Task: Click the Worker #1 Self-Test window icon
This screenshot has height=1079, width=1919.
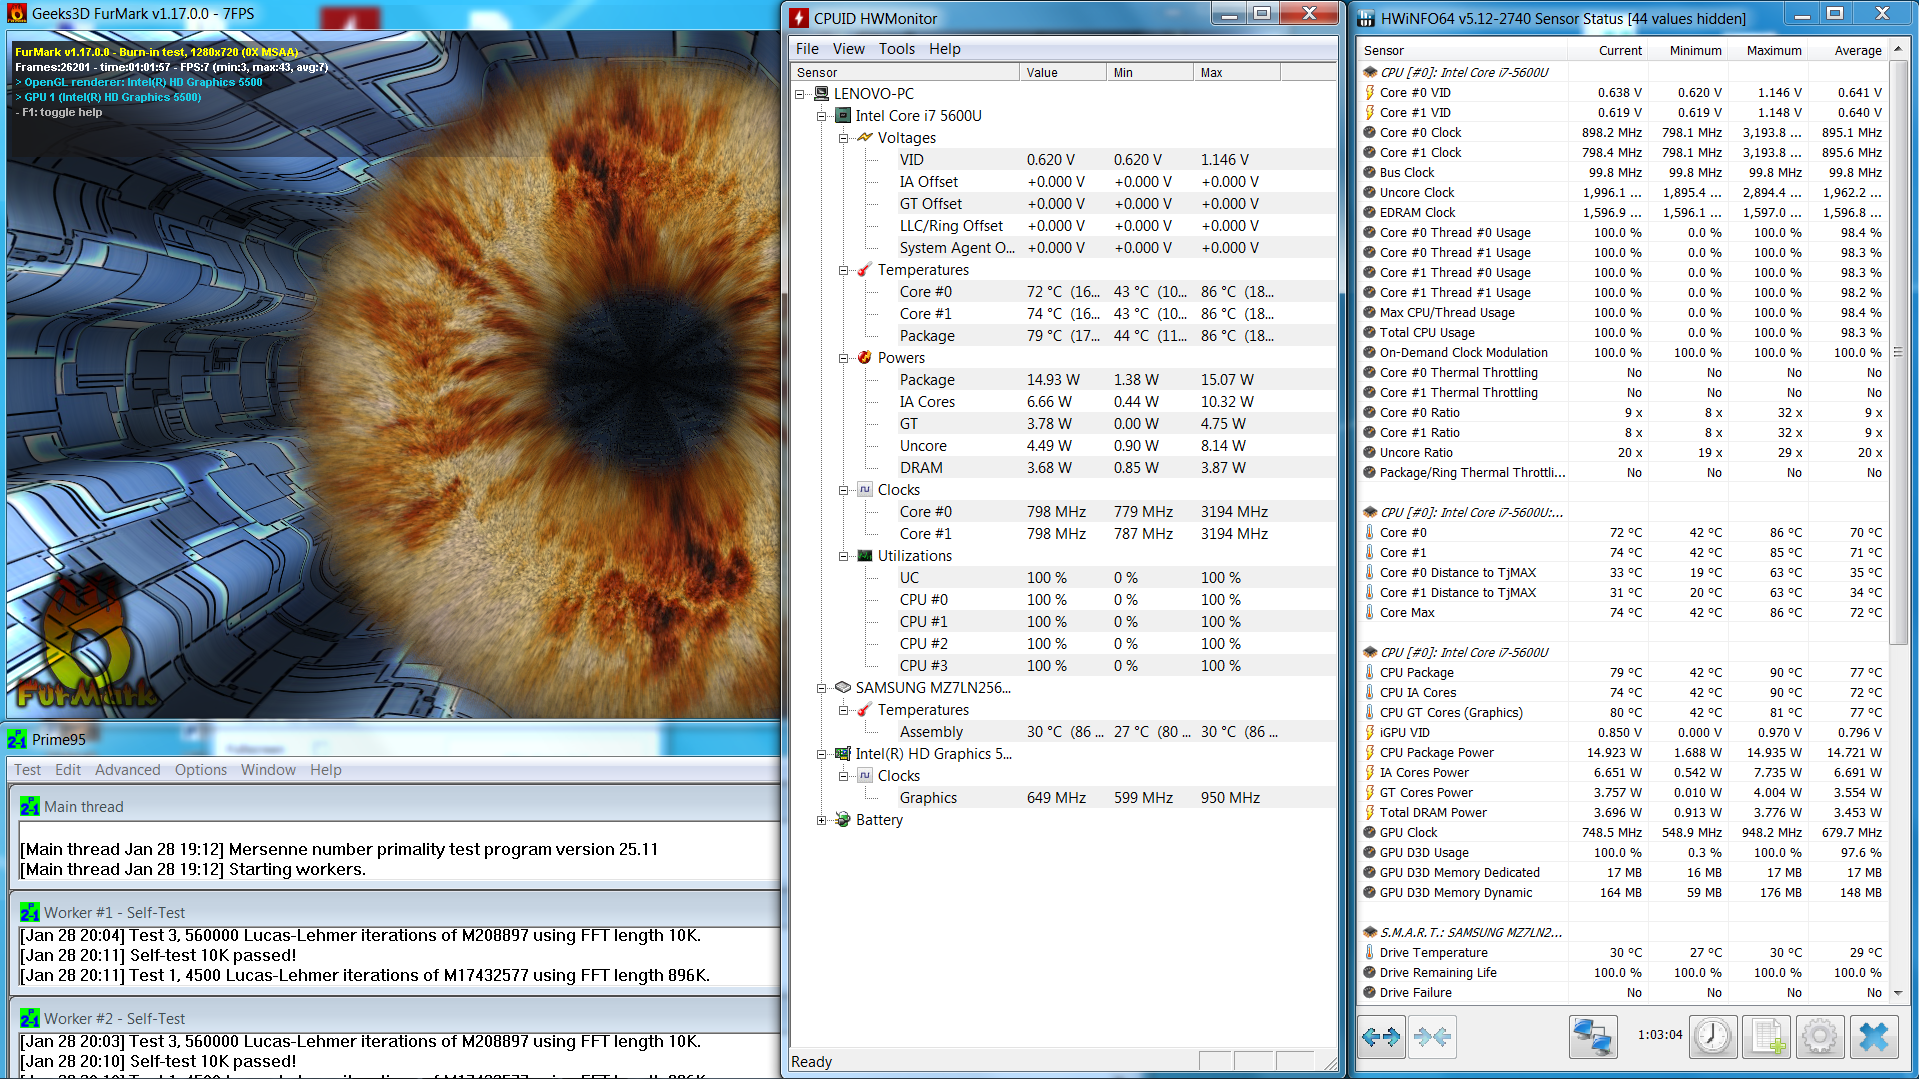Action: click(x=30, y=912)
